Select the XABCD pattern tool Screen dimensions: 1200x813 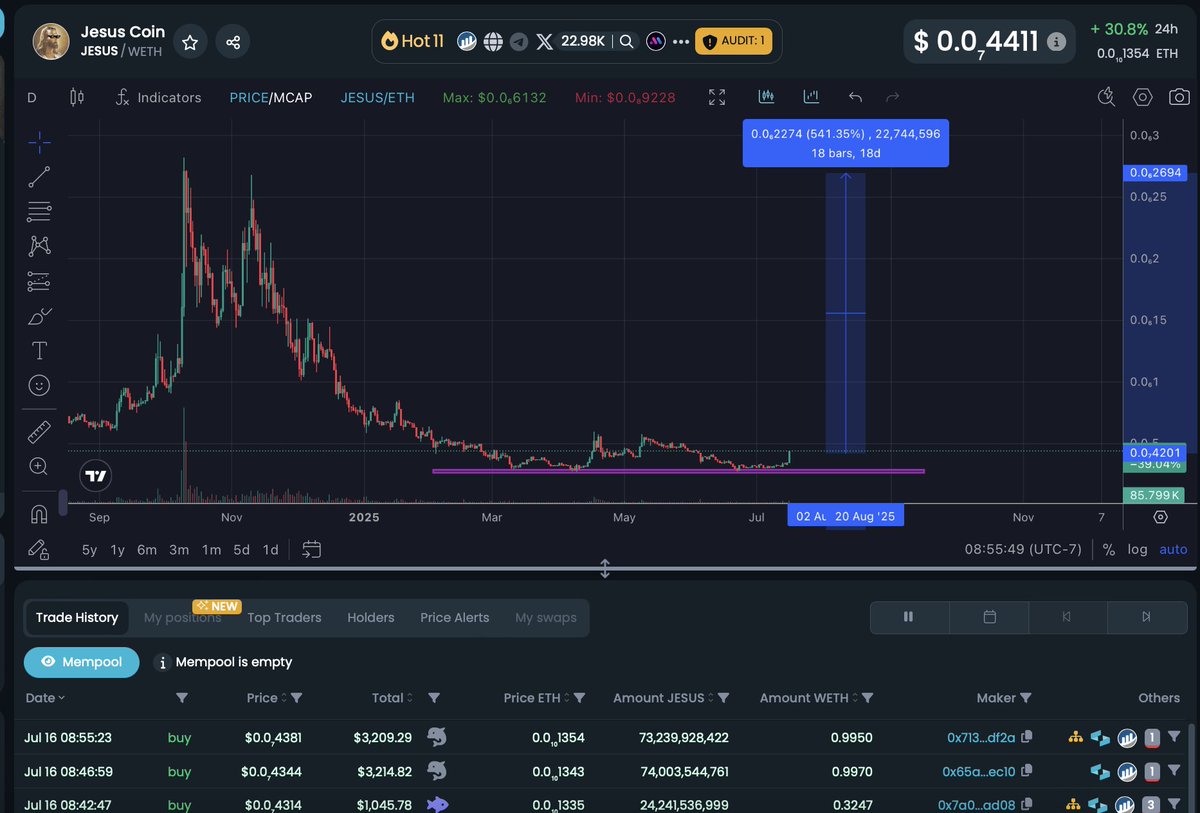[x=39, y=245]
